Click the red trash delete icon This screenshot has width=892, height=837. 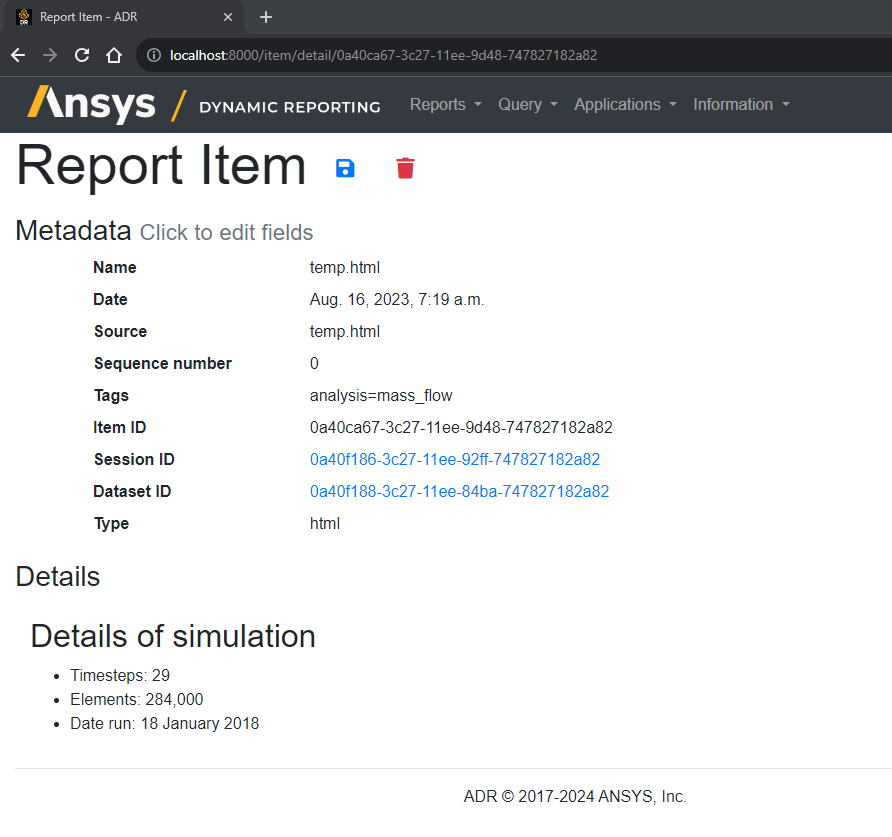pyautogui.click(x=405, y=168)
